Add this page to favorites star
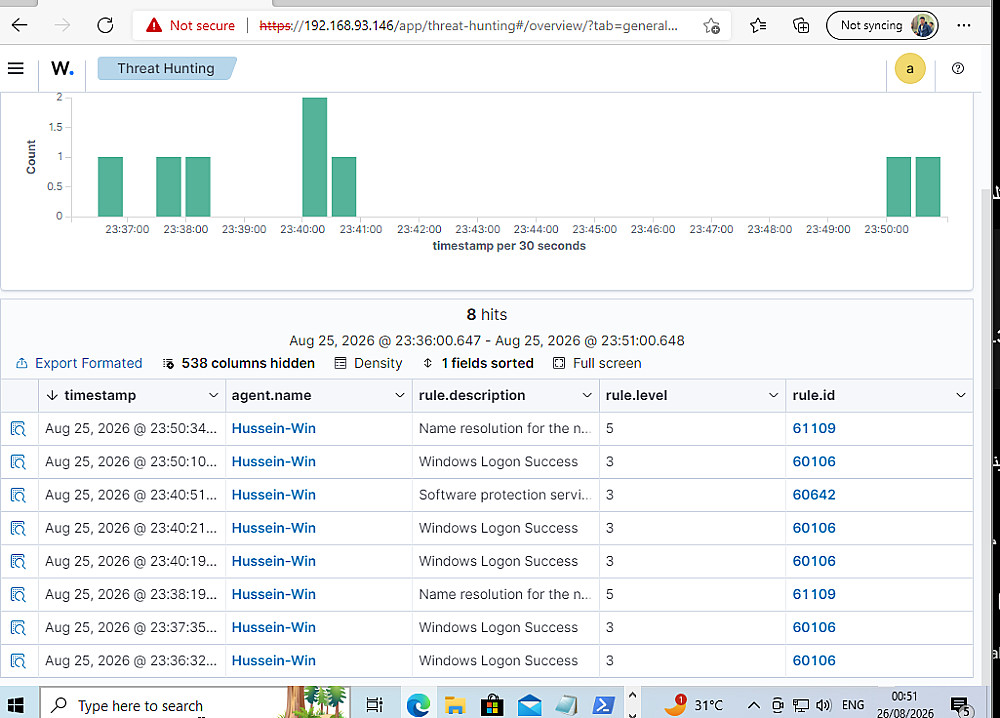 click(711, 26)
